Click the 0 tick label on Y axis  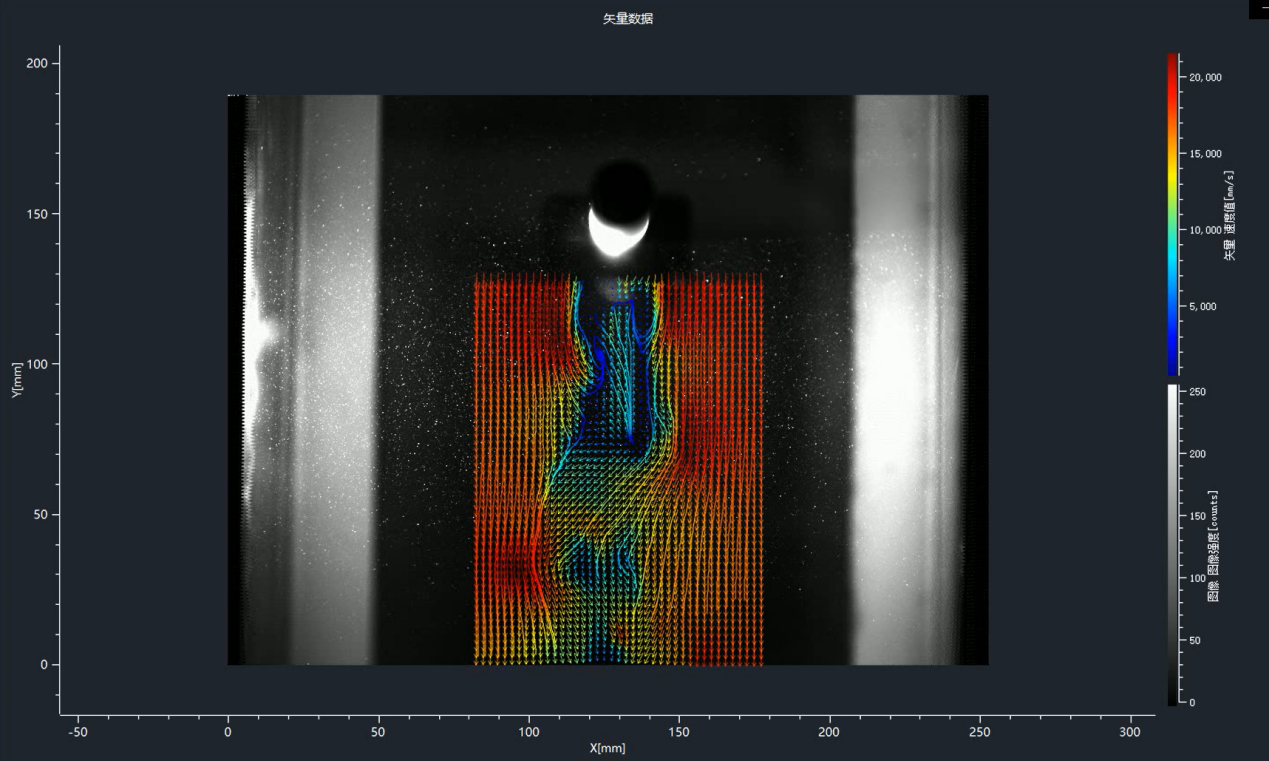point(45,665)
